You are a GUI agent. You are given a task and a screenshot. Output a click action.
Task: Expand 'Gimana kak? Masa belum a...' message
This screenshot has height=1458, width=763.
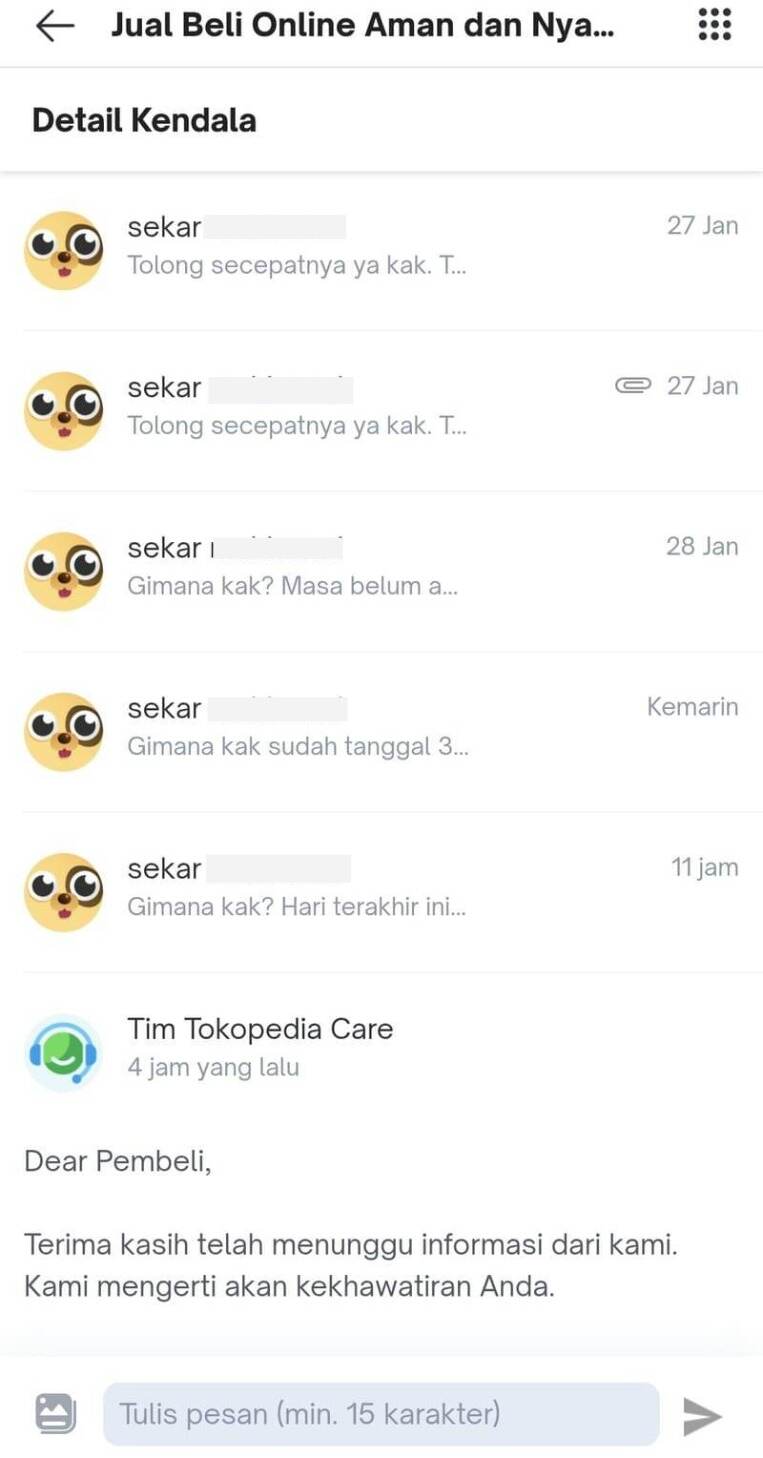(381, 571)
